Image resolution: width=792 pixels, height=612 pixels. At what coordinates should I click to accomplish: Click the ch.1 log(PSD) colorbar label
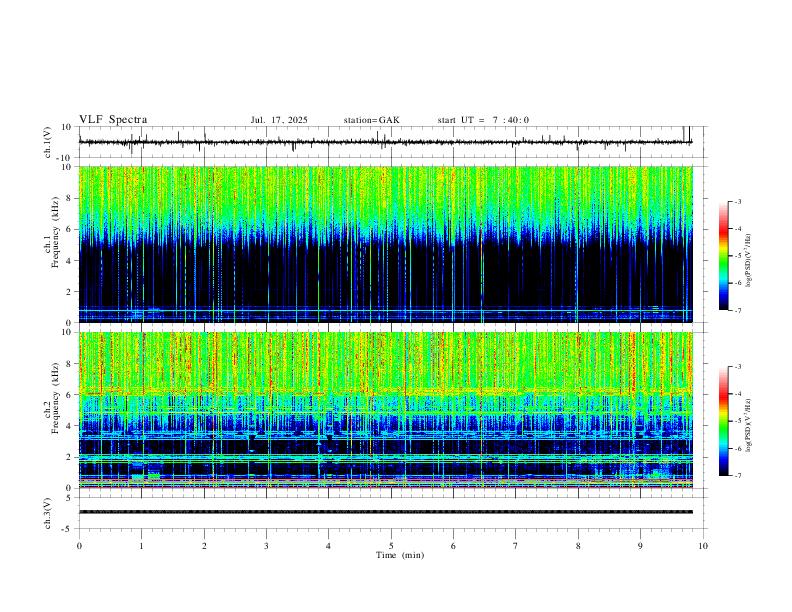point(749,261)
